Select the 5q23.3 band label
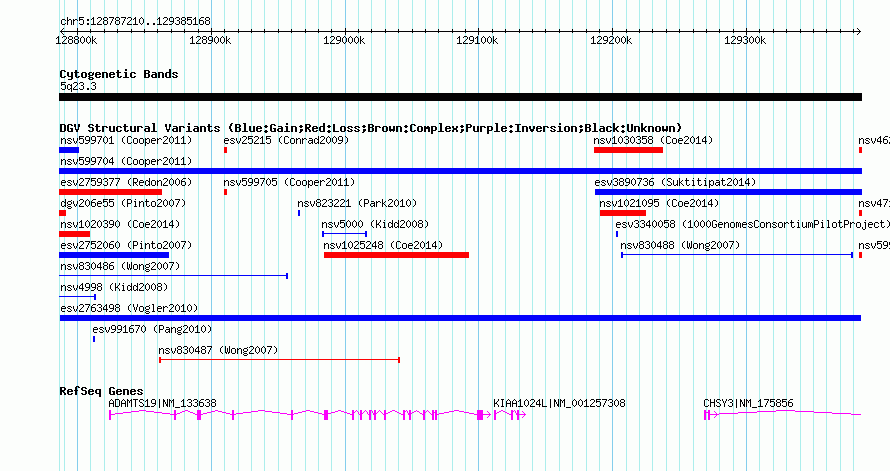The height and width of the screenshot is (471, 890). pyautogui.click(x=78, y=86)
